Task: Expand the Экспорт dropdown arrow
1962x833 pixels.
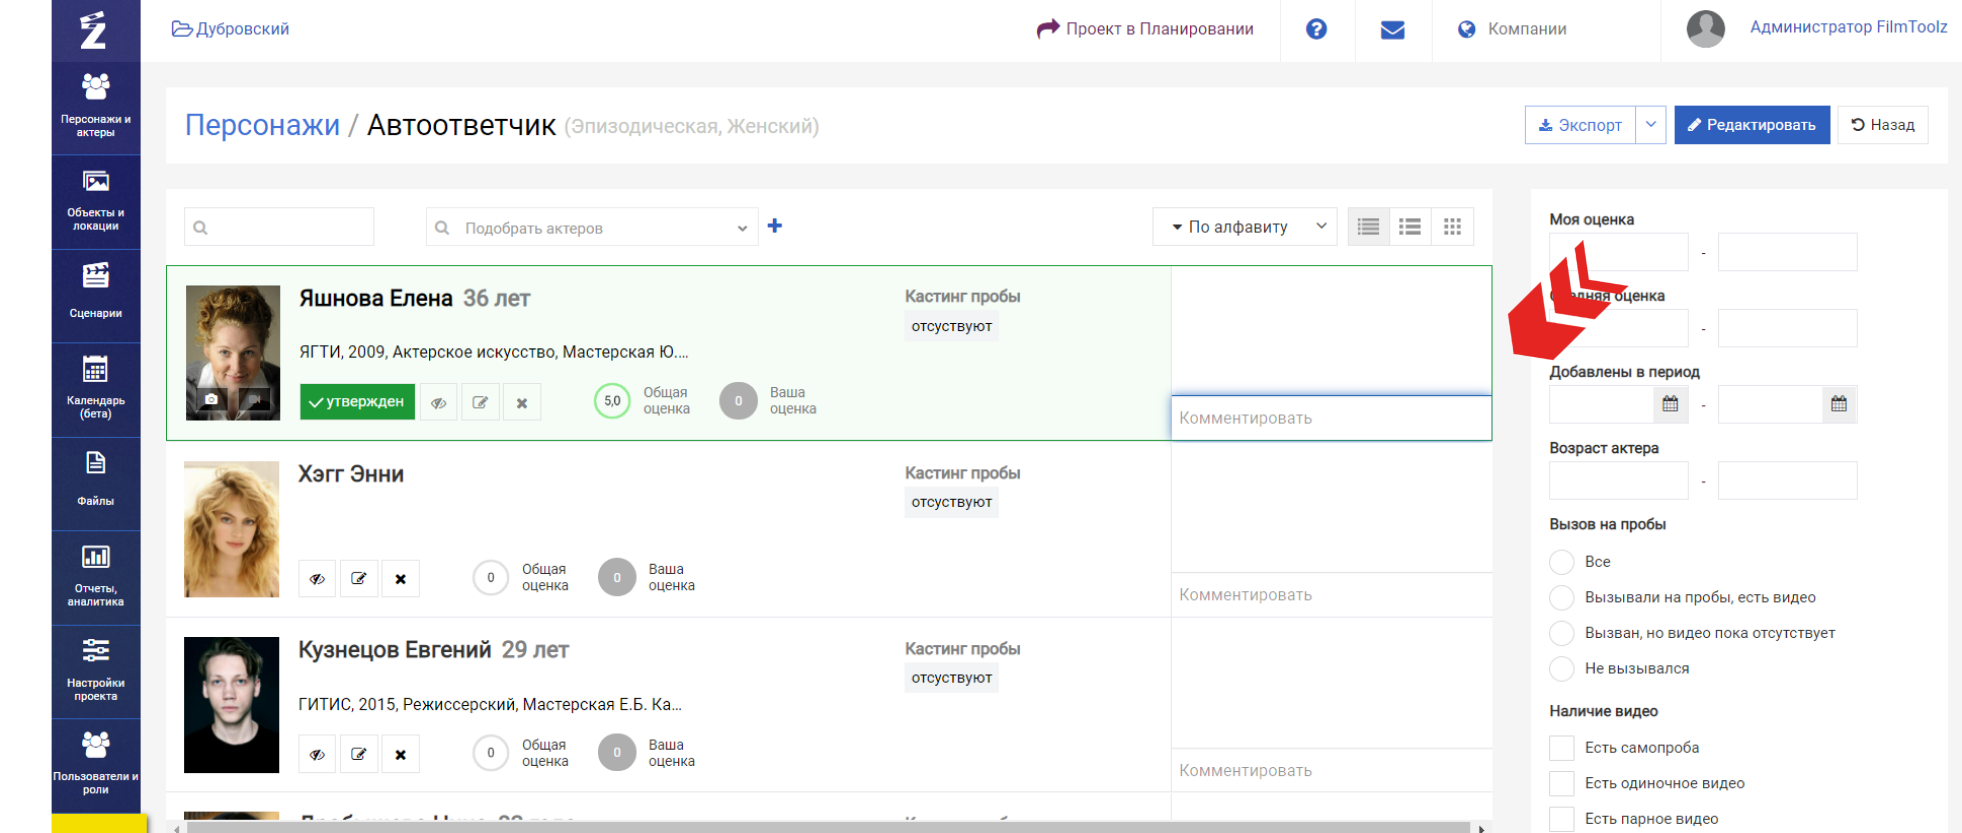Action: 1651,125
